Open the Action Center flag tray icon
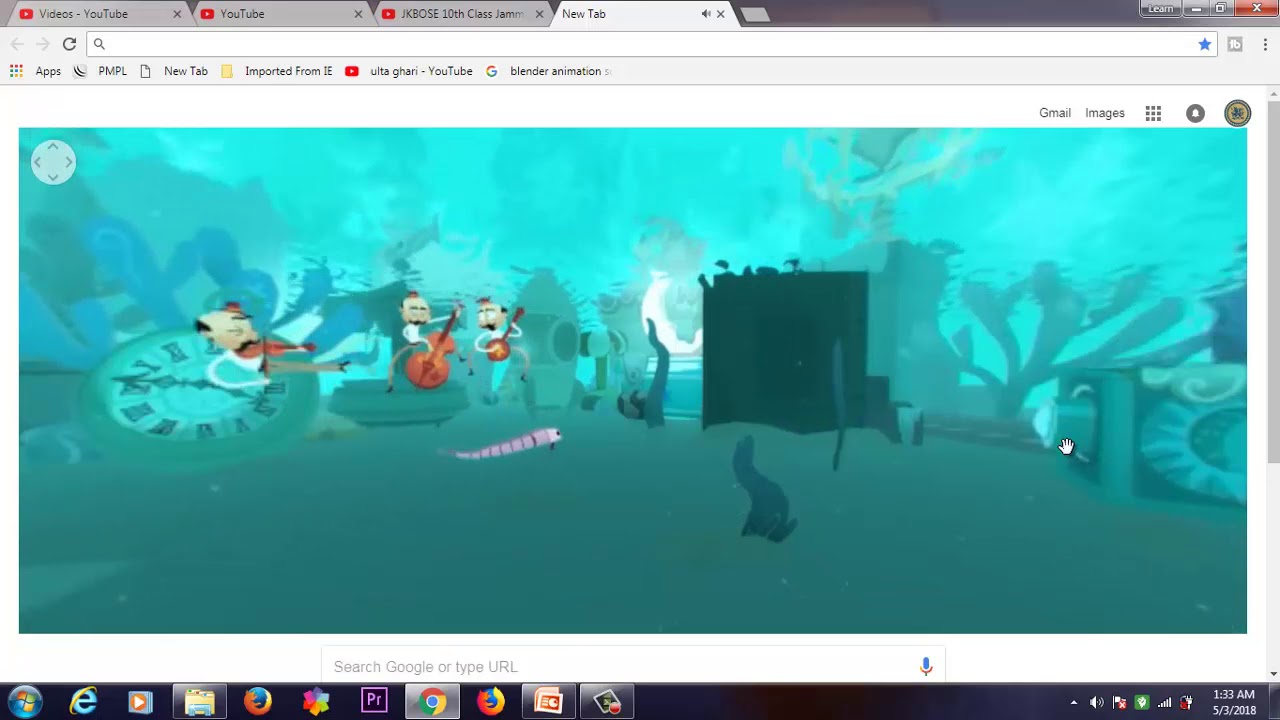1280x720 pixels. point(1120,702)
